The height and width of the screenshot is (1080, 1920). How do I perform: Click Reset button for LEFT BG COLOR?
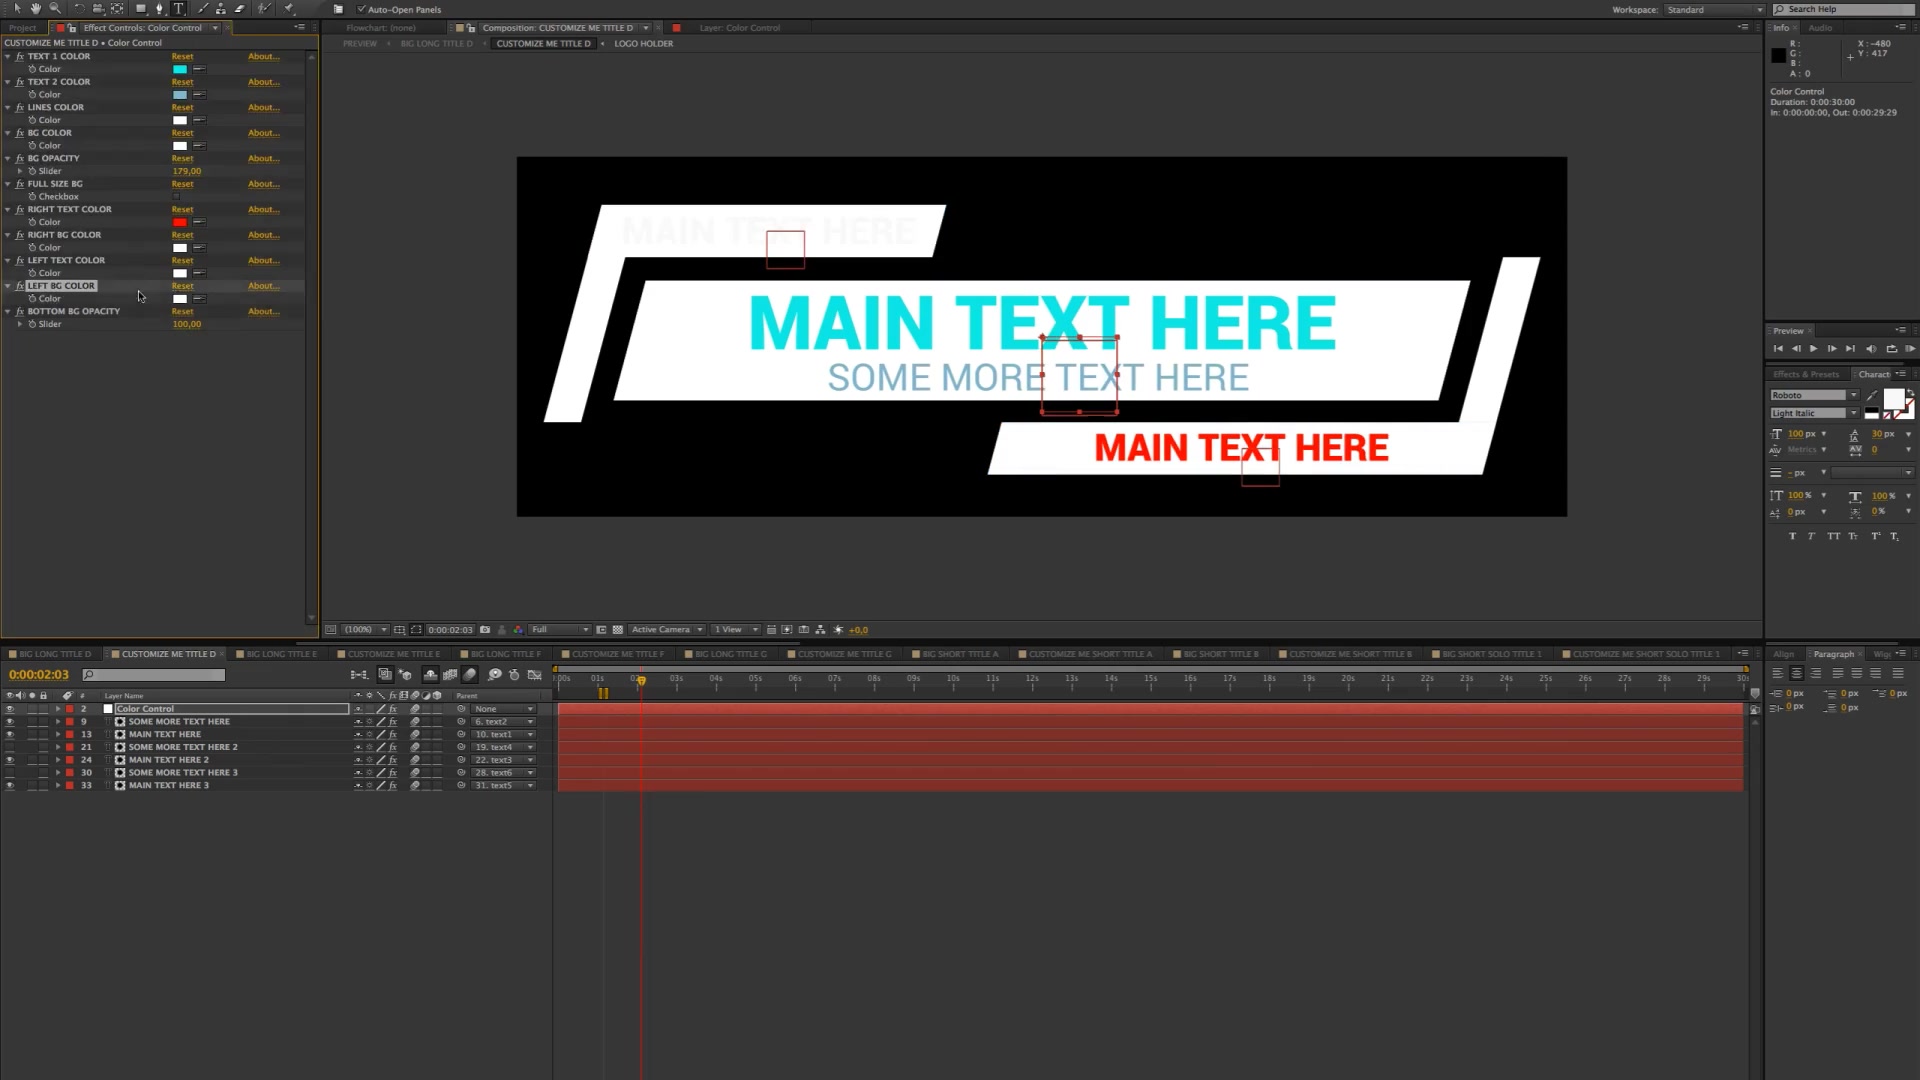[x=182, y=285]
